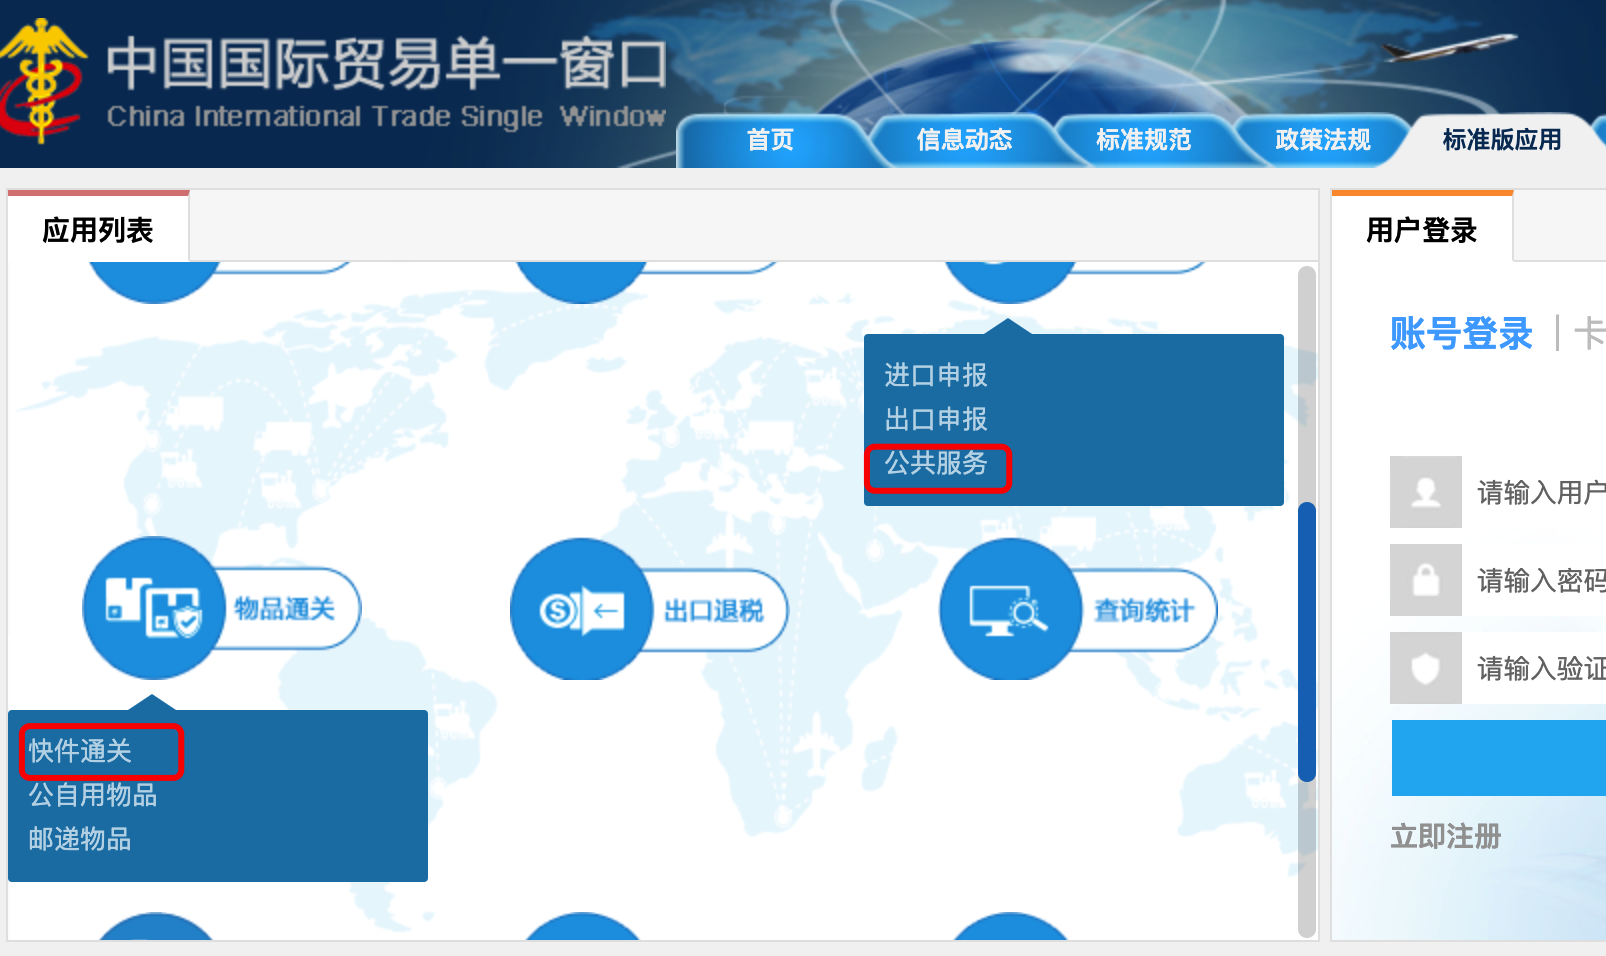Go to the 首页 tab
Screen dimensions: 1606x956
pyautogui.click(x=770, y=140)
